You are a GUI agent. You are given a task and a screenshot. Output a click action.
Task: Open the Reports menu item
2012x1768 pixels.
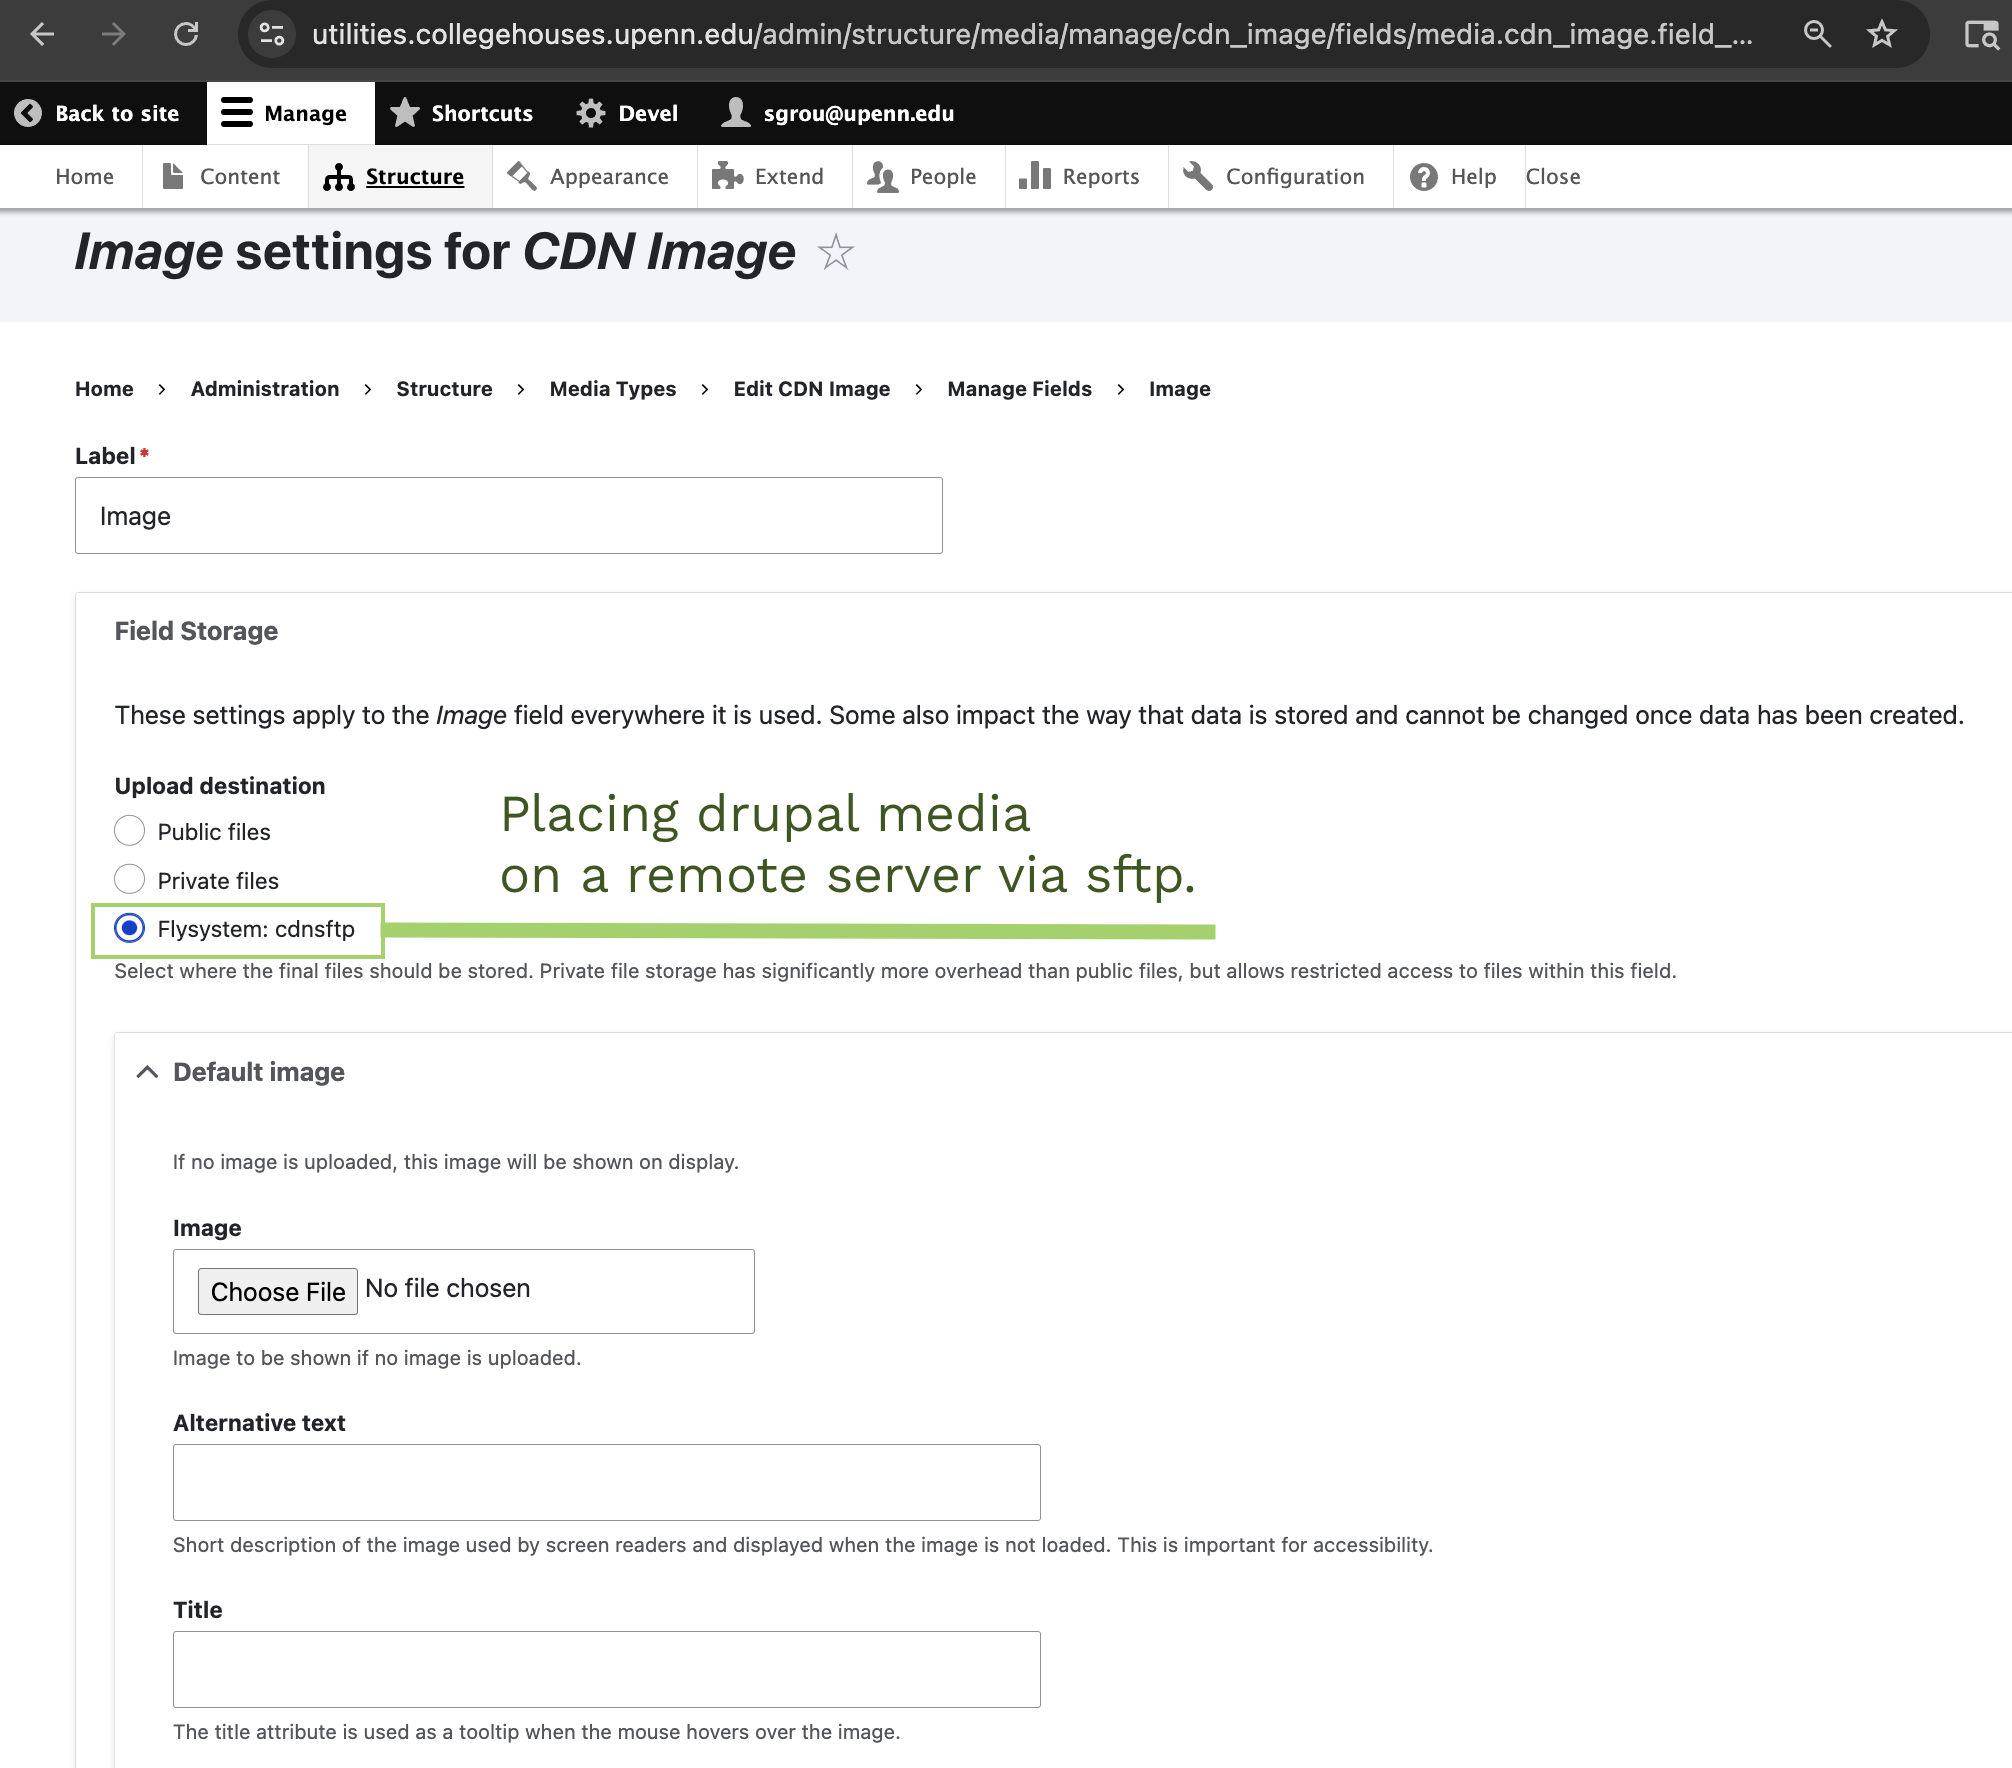1101,176
